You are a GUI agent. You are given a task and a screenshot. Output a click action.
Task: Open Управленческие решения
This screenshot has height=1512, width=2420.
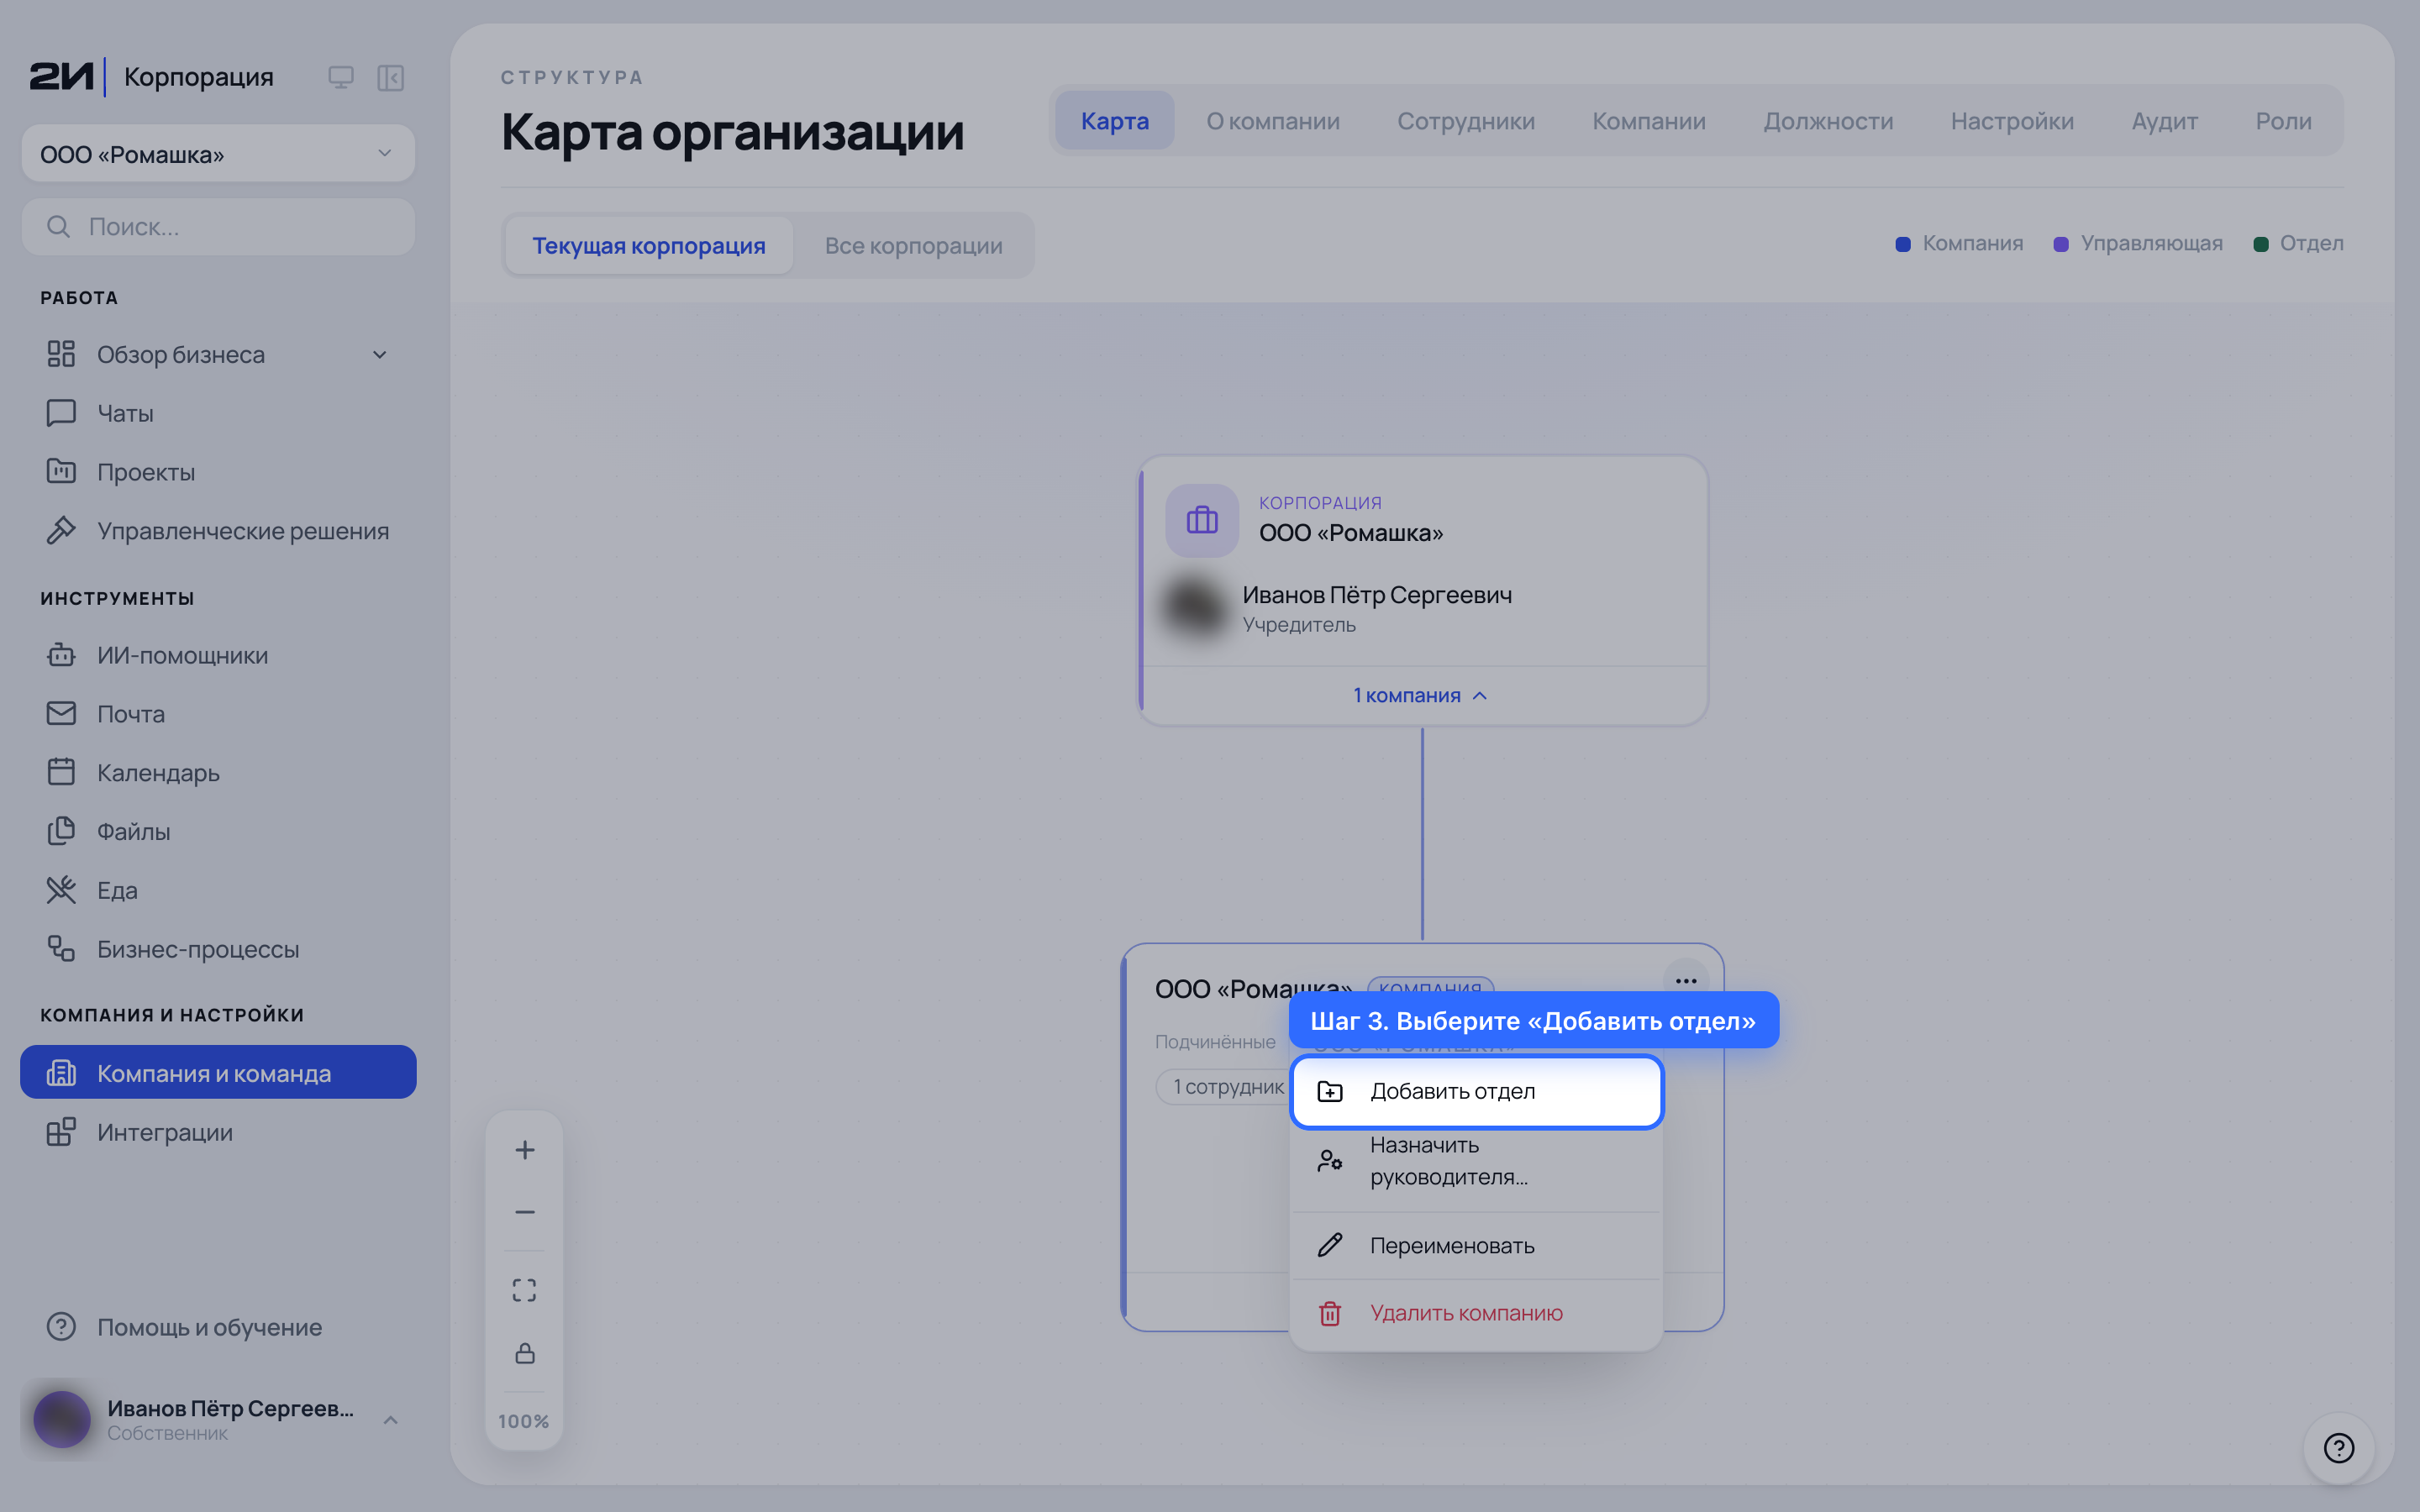pos(218,531)
